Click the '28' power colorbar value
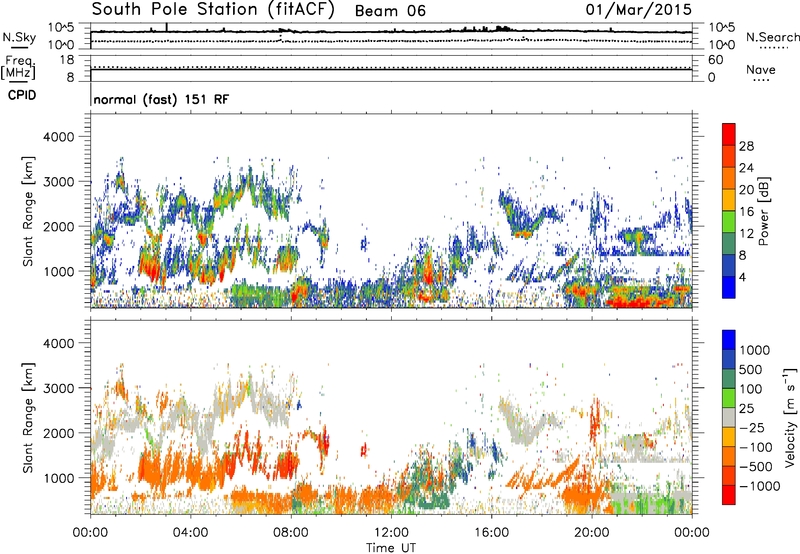Image resolution: width=800 pixels, height=554 pixels. (x=746, y=146)
